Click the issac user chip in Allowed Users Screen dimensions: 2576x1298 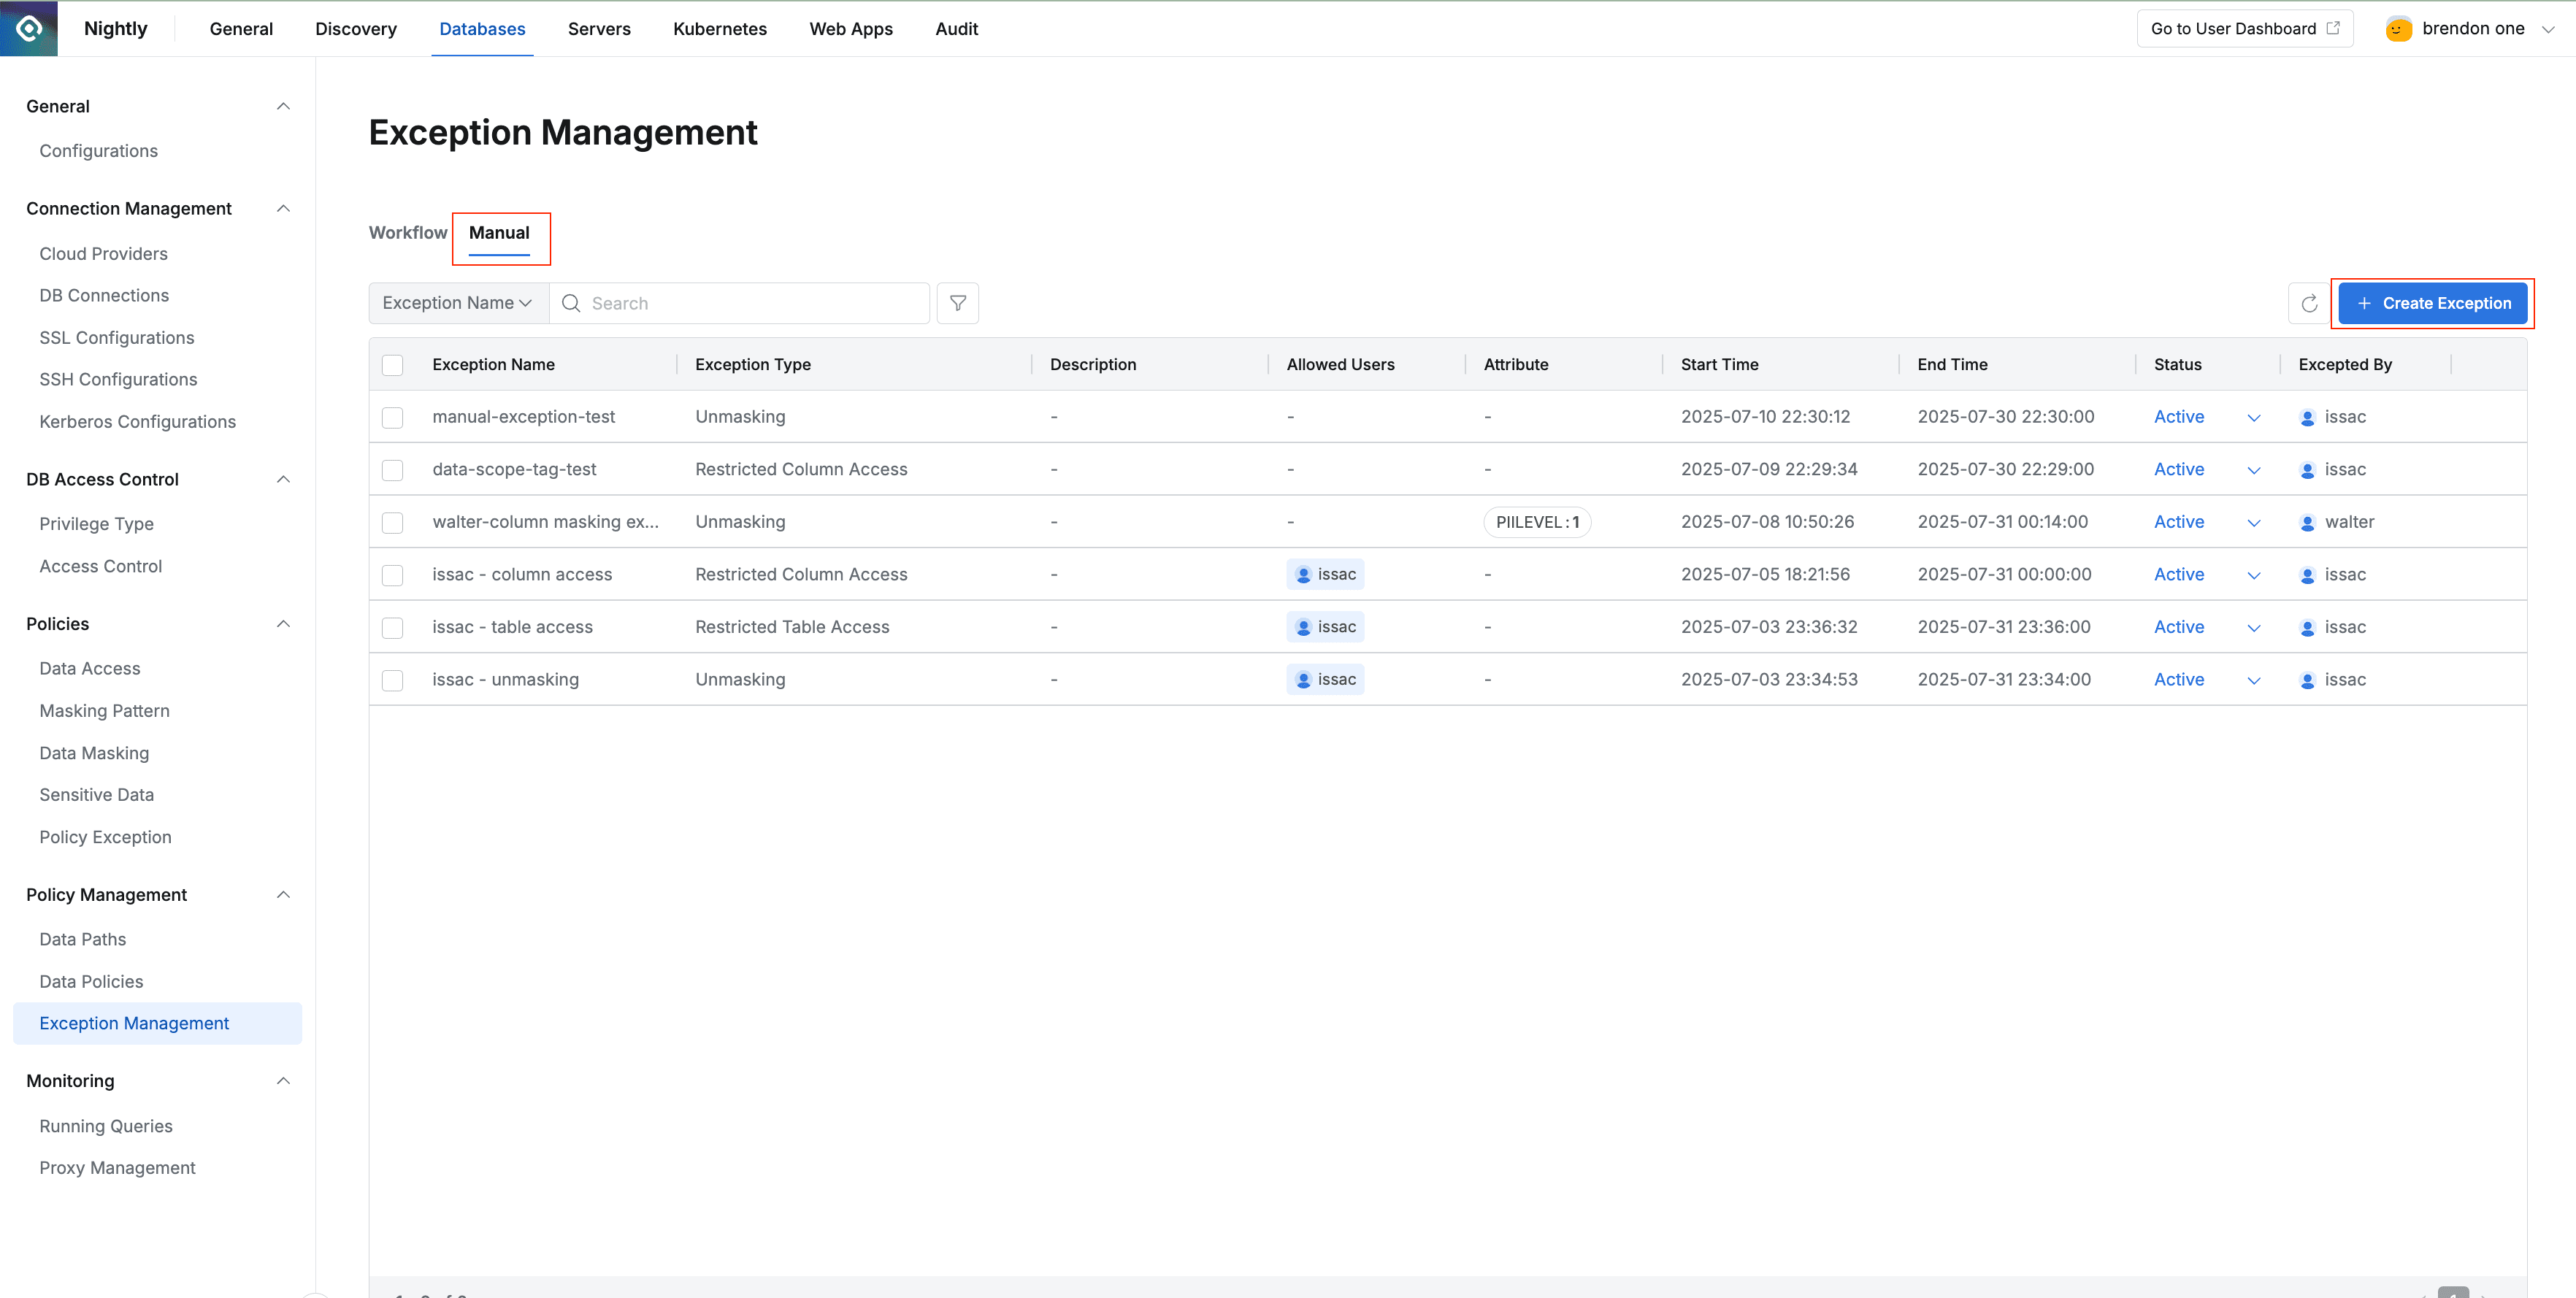coord(1325,574)
